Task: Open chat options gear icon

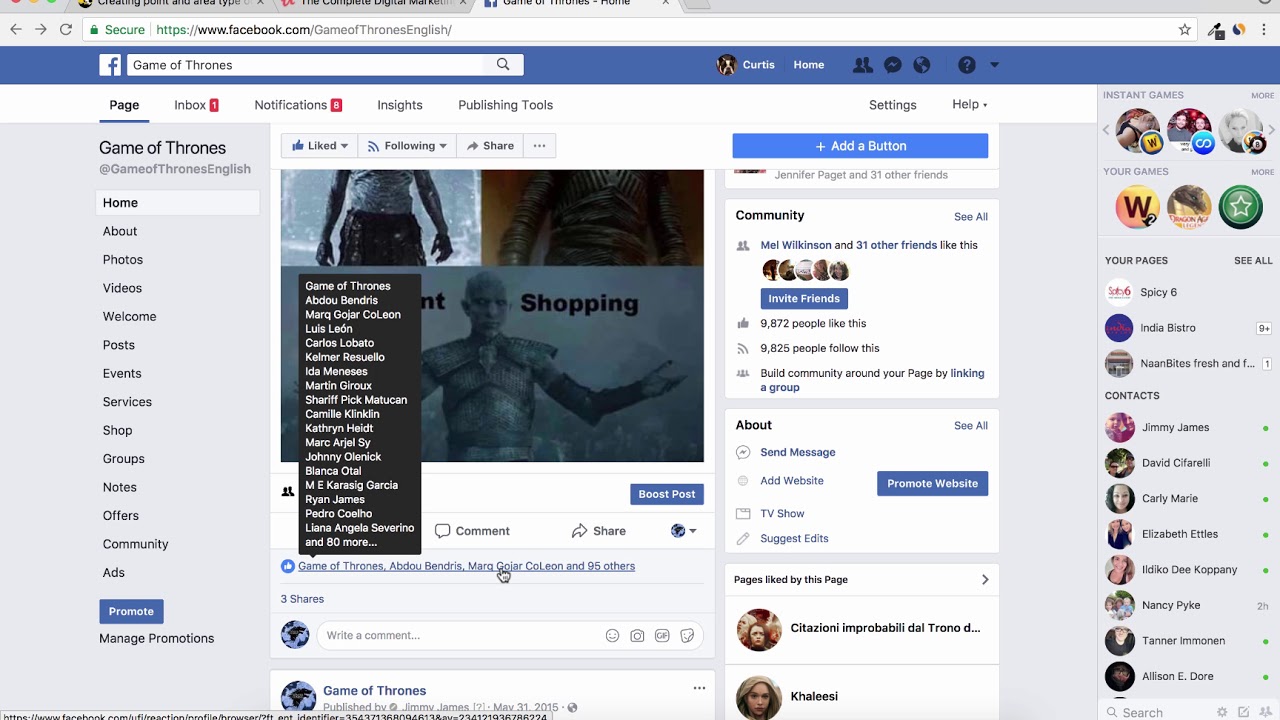Action: tap(1222, 712)
